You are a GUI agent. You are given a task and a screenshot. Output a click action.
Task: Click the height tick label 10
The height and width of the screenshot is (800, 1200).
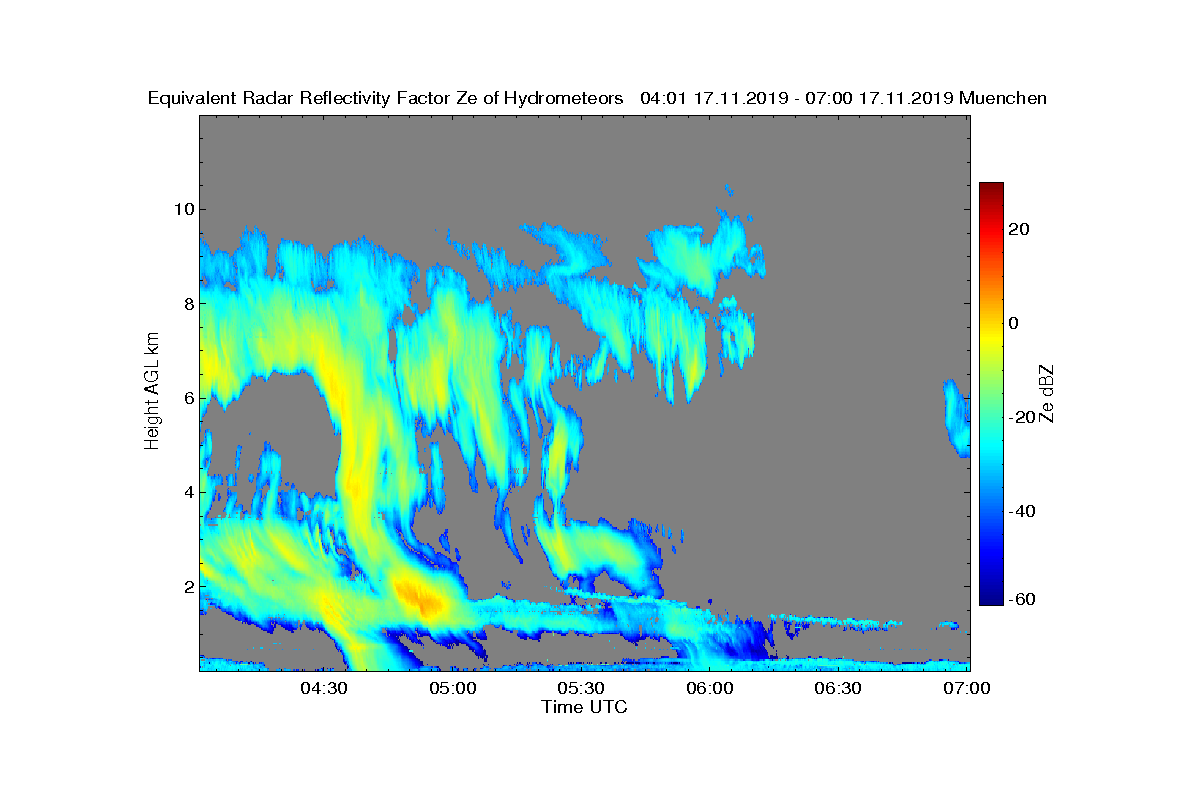[183, 209]
